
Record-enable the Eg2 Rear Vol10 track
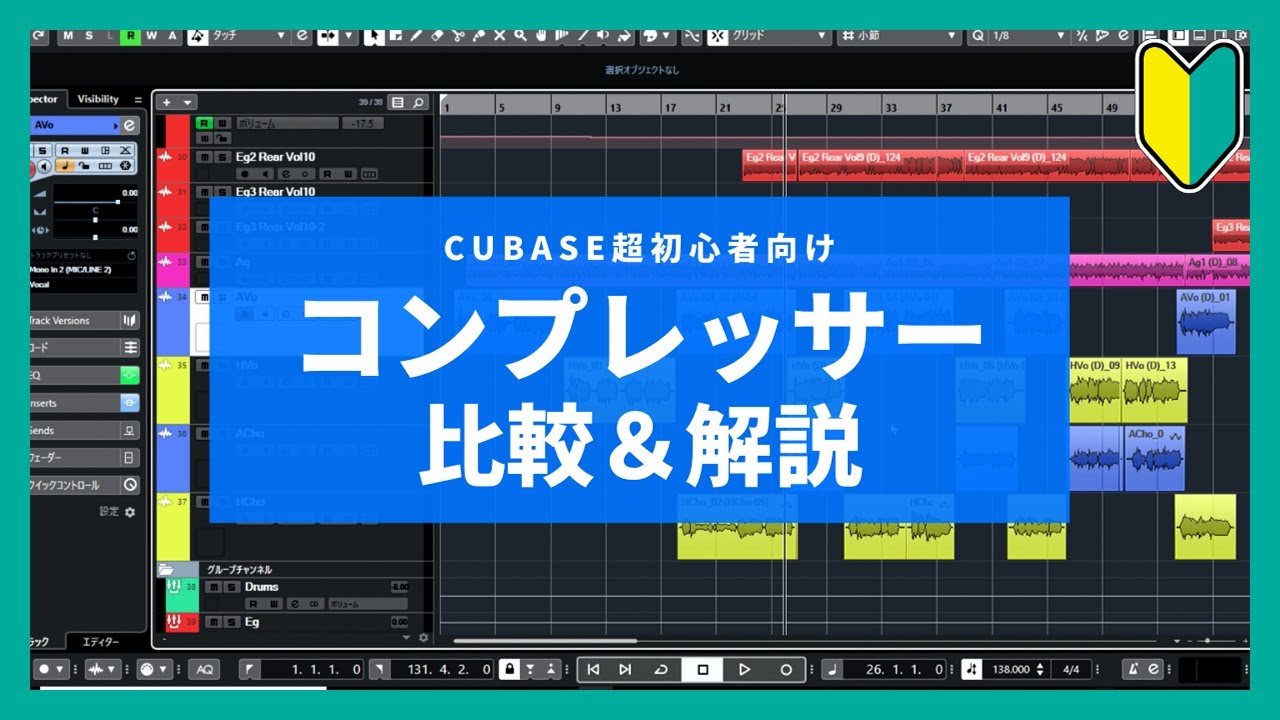[243, 174]
